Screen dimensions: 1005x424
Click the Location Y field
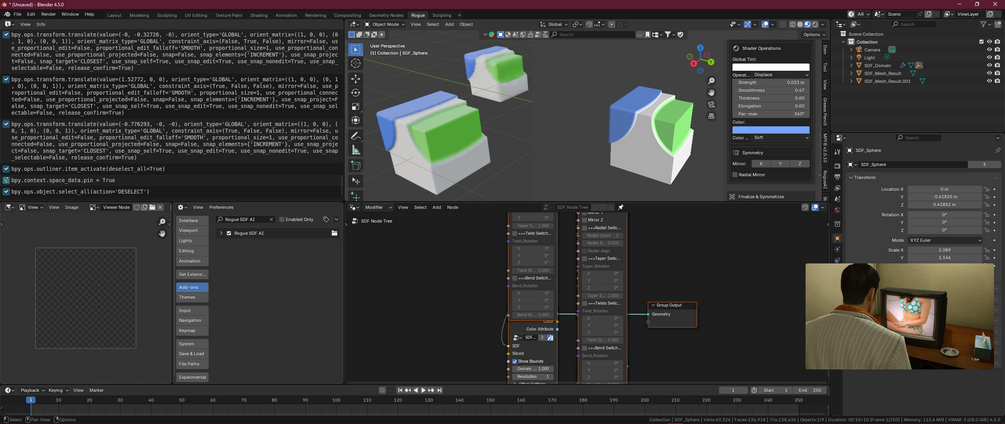point(944,197)
